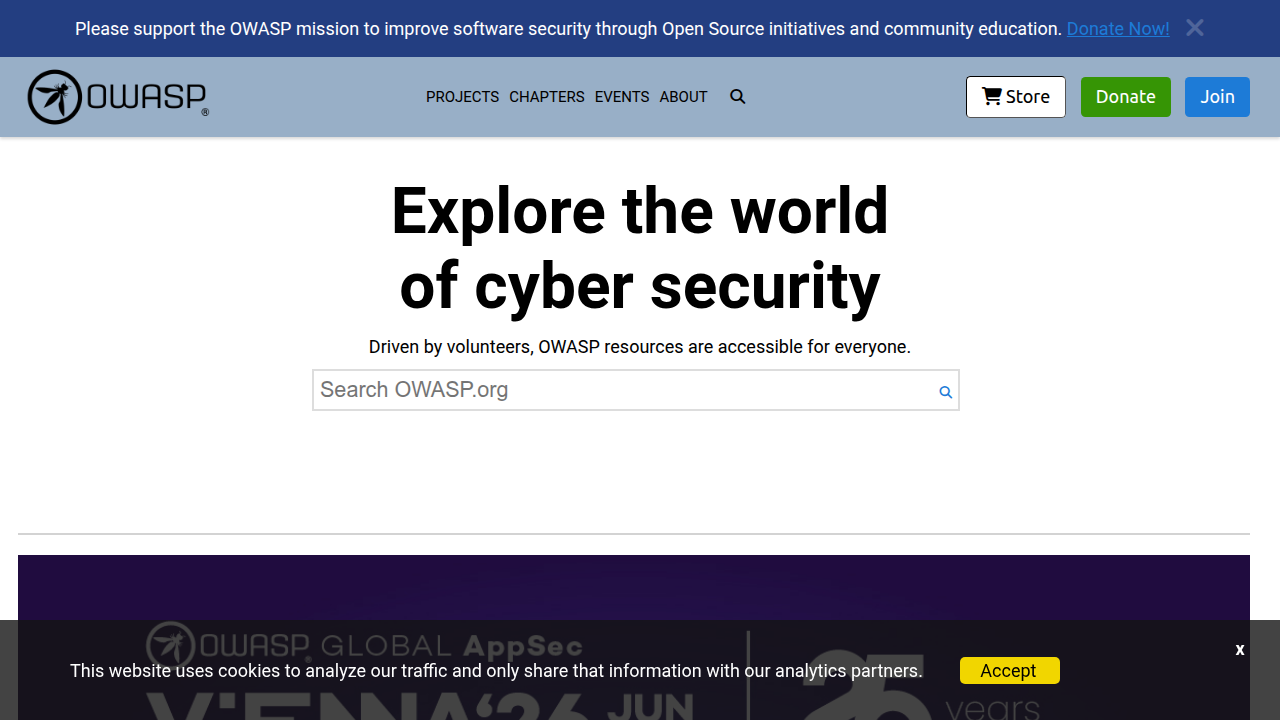Open the CHAPTERS menu
Image resolution: width=1280 pixels, height=720 pixels.
point(547,97)
